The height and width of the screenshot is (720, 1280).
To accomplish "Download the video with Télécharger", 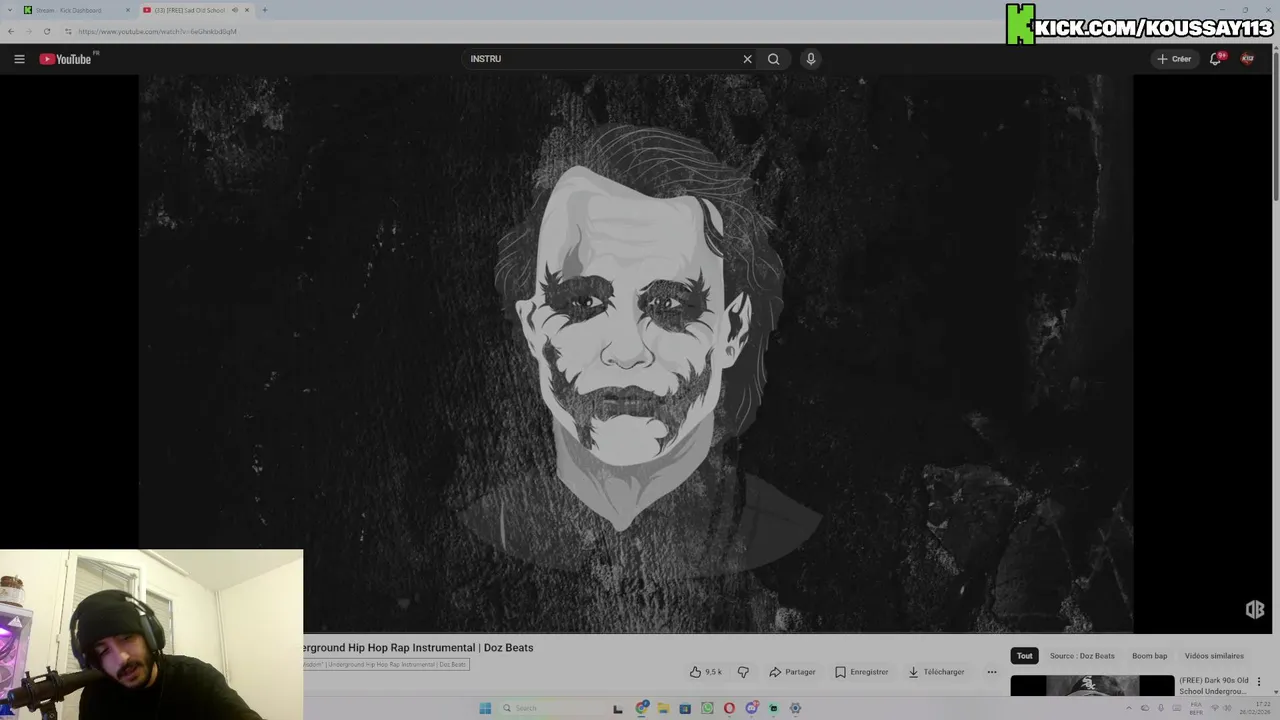I will tap(936, 672).
